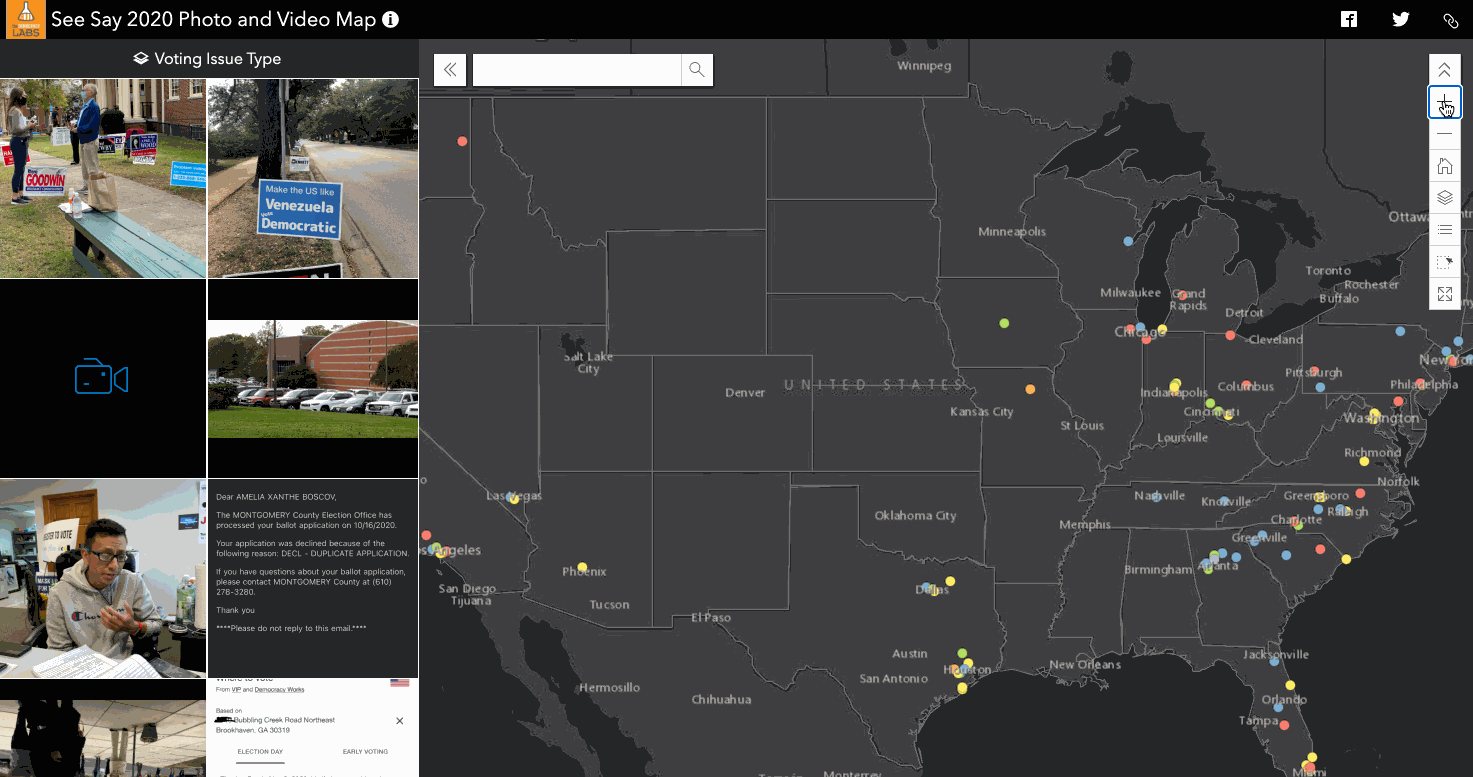Click the Facebook share icon

pyautogui.click(x=1349, y=19)
